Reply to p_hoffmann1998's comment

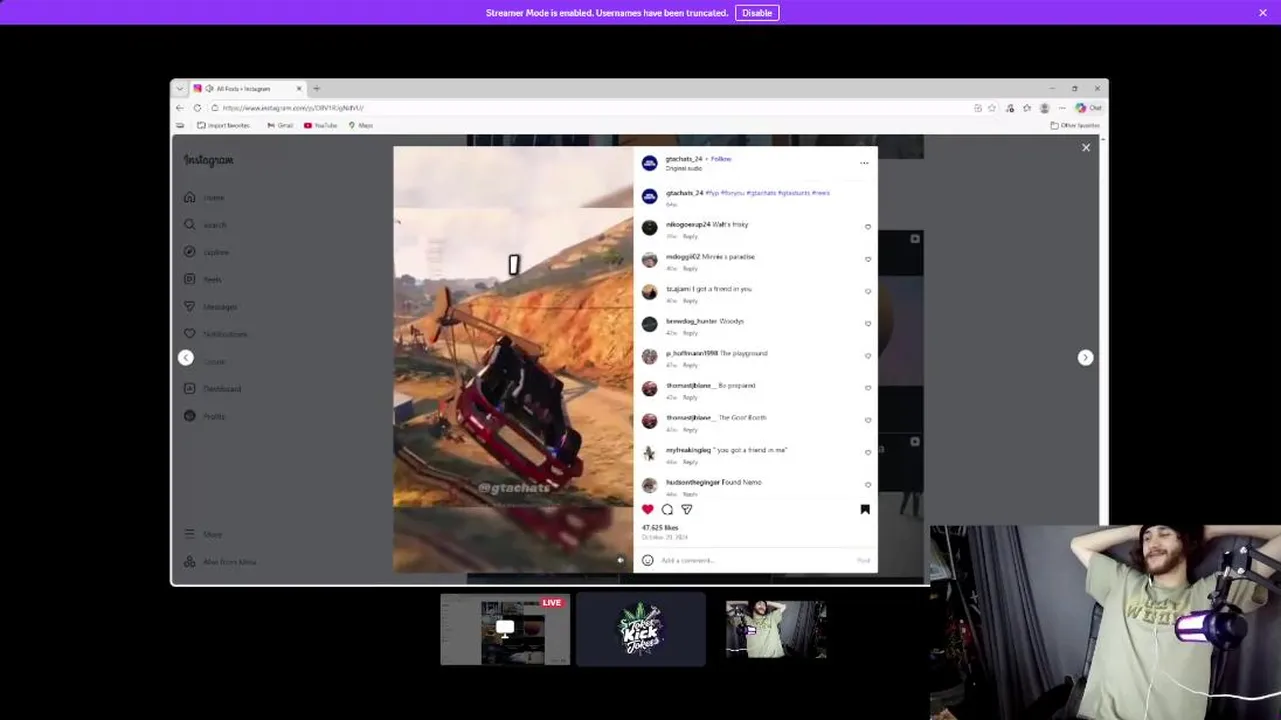pos(690,365)
